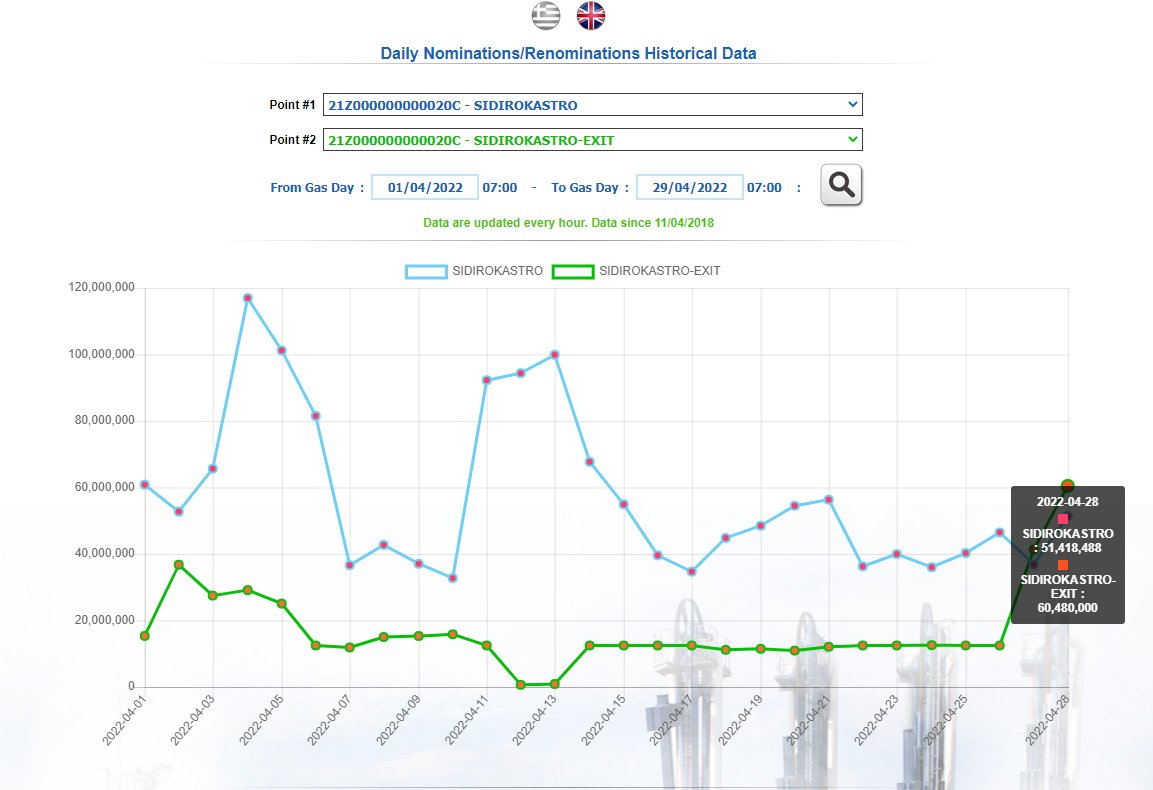Screen dimensions: 1153x790
Task: Select the green line point on 2022-04-28
Action: pyautogui.click(x=1068, y=485)
